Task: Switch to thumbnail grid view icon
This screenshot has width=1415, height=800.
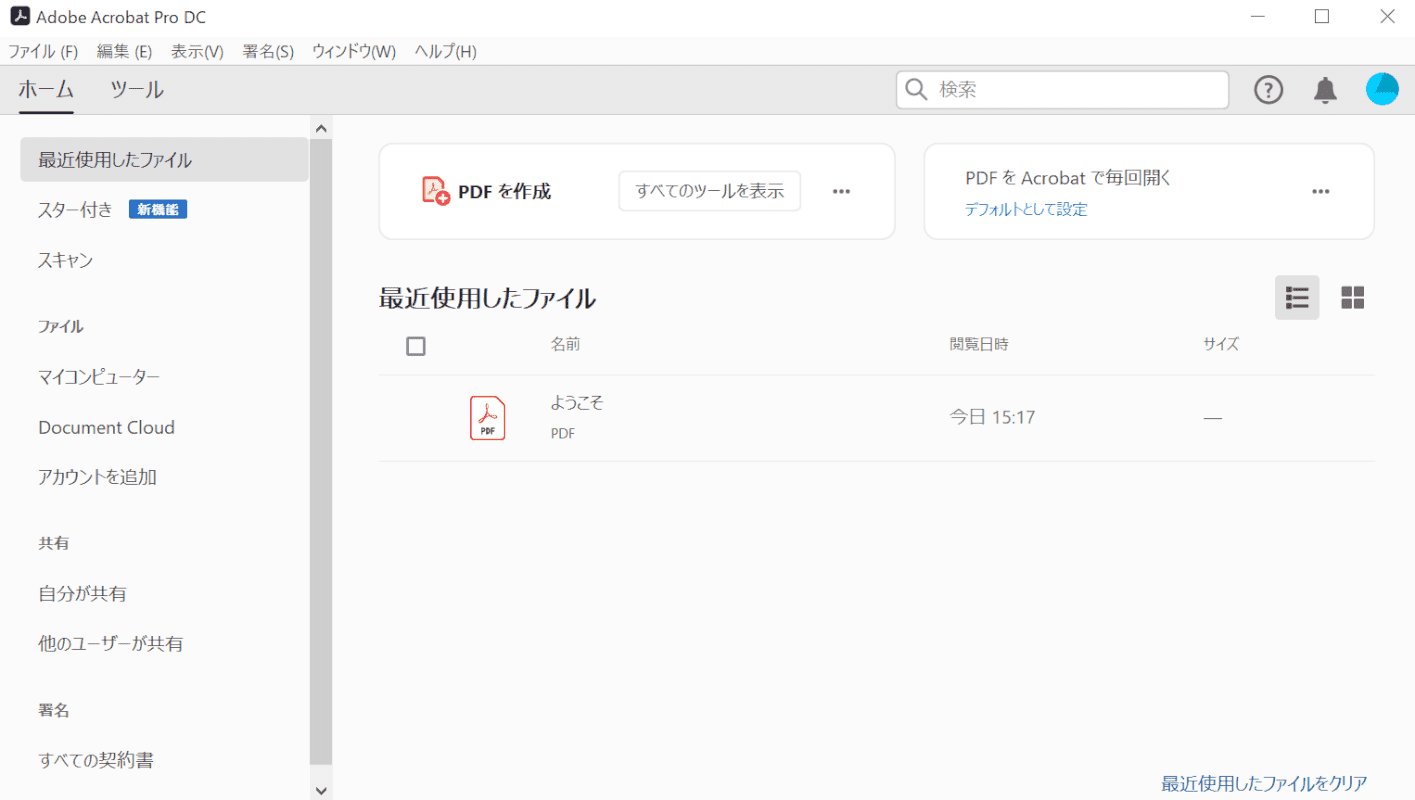Action: [1353, 297]
